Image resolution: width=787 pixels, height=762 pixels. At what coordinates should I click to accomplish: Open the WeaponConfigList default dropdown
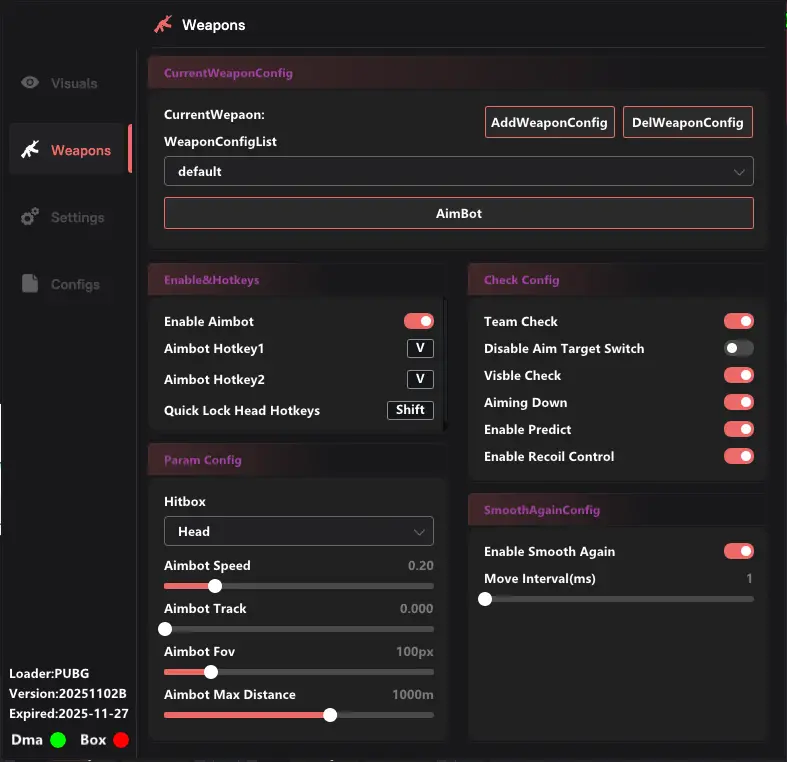tap(458, 171)
